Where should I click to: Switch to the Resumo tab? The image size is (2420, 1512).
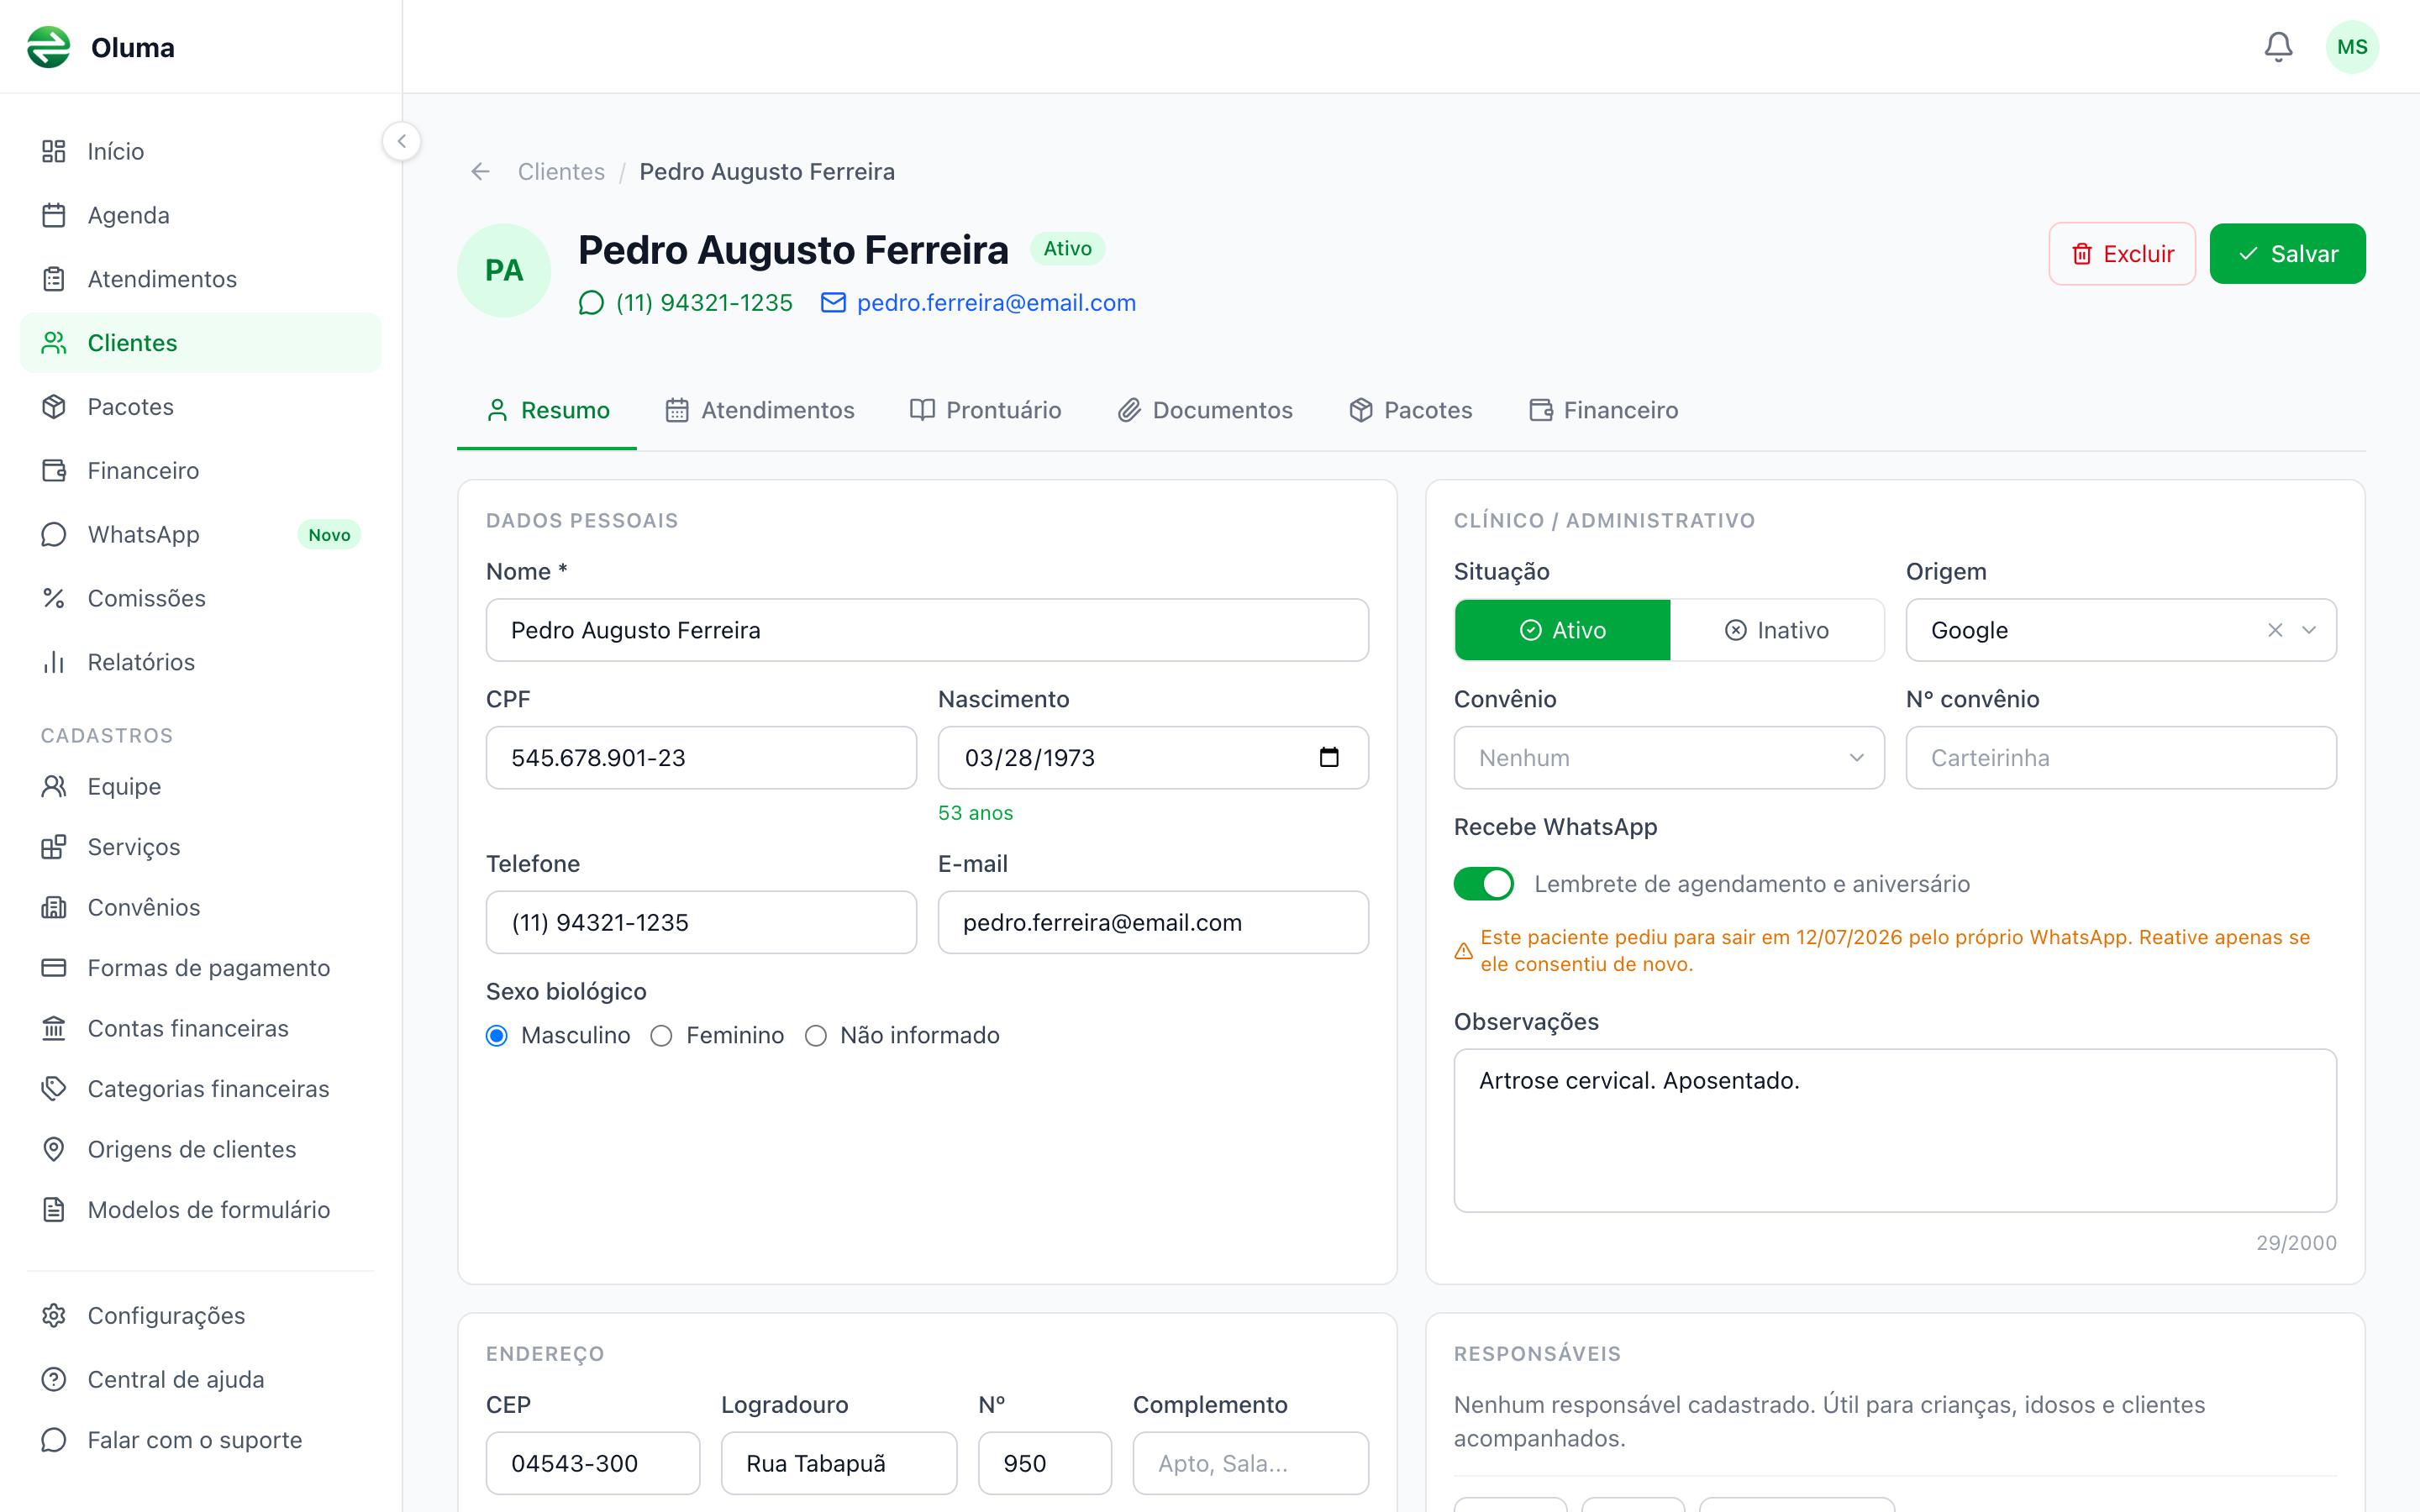[547, 410]
